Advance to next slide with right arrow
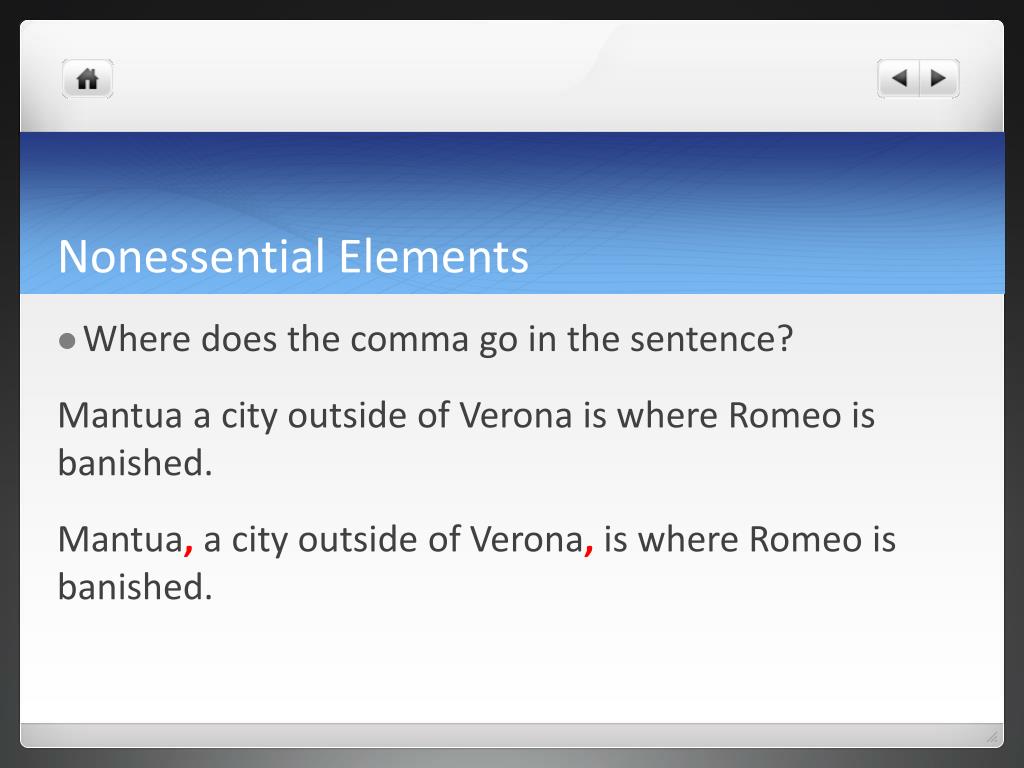Viewport: 1024px width, 768px height. [x=939, y=79]
